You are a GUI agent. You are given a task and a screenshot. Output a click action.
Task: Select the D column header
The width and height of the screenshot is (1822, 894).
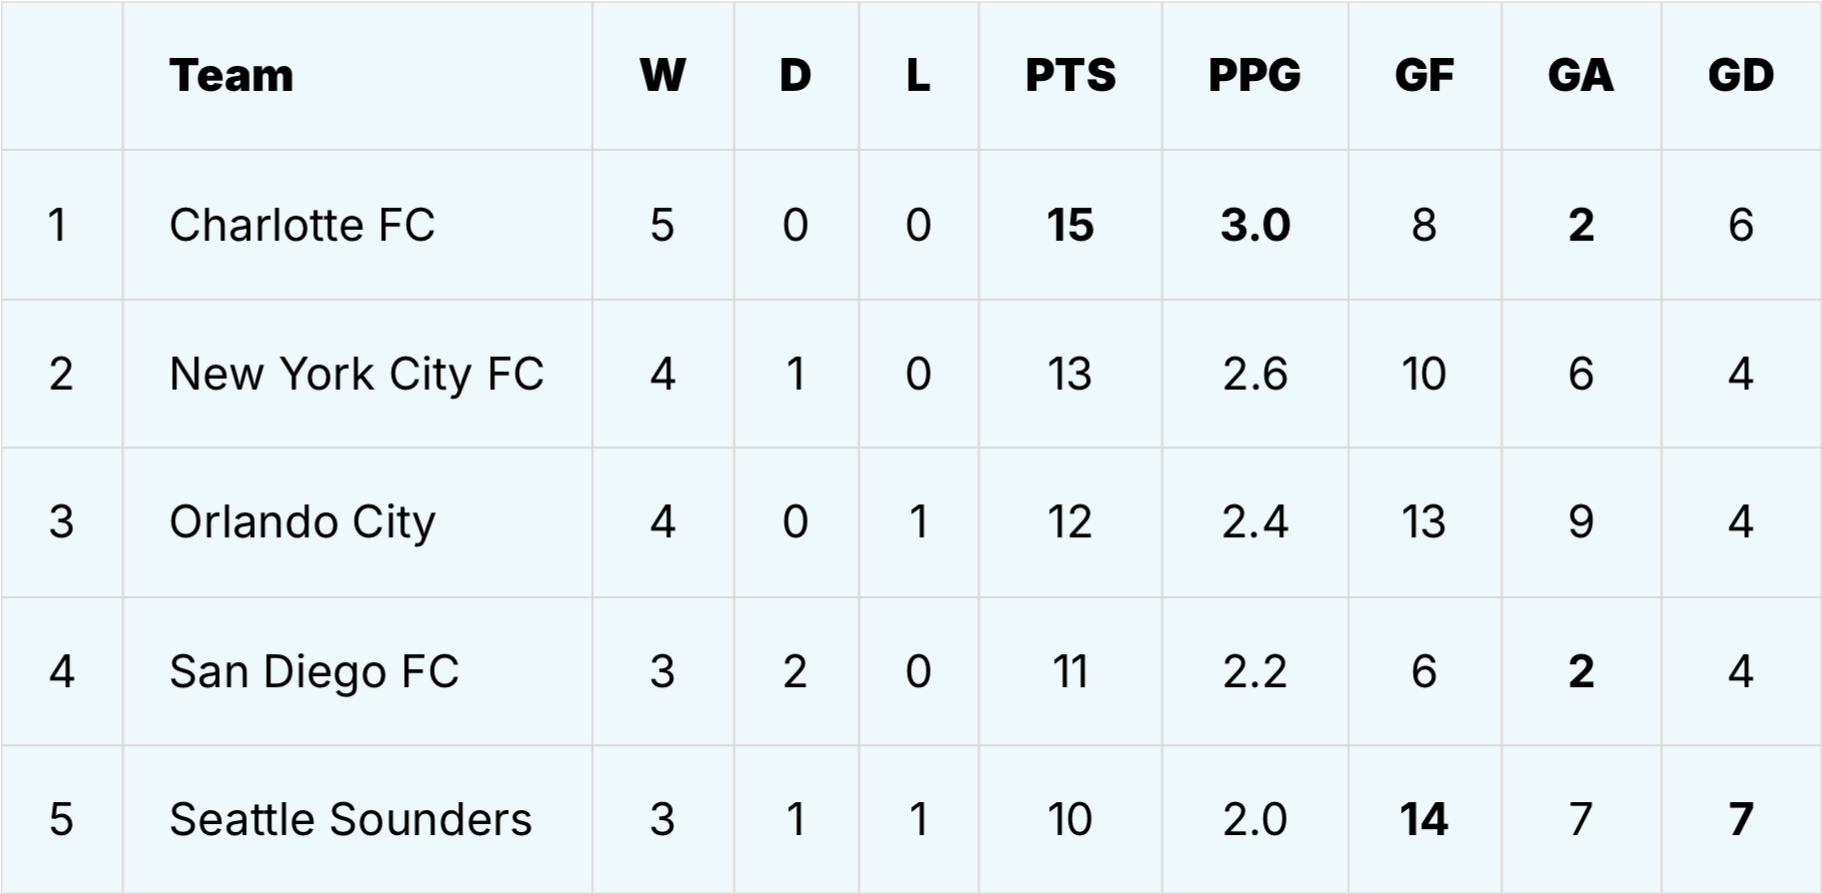[795, 76]
